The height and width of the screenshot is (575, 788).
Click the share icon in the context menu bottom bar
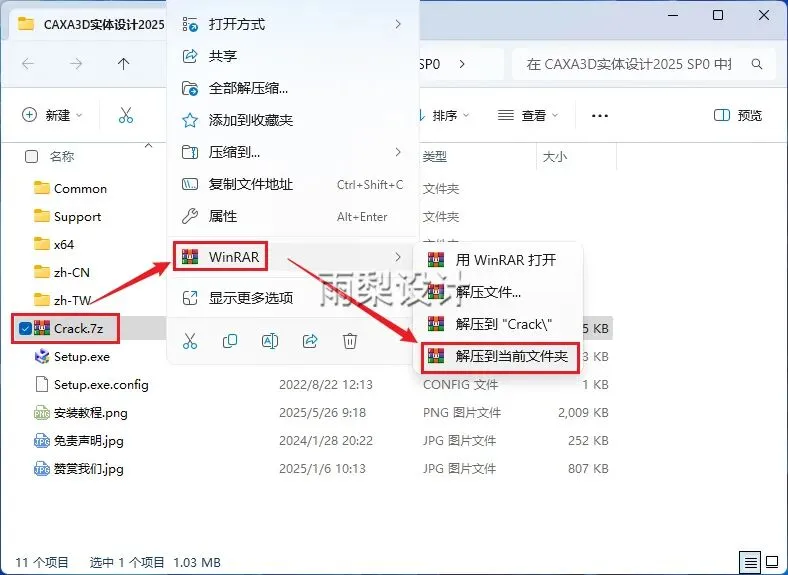pos(310,341)
